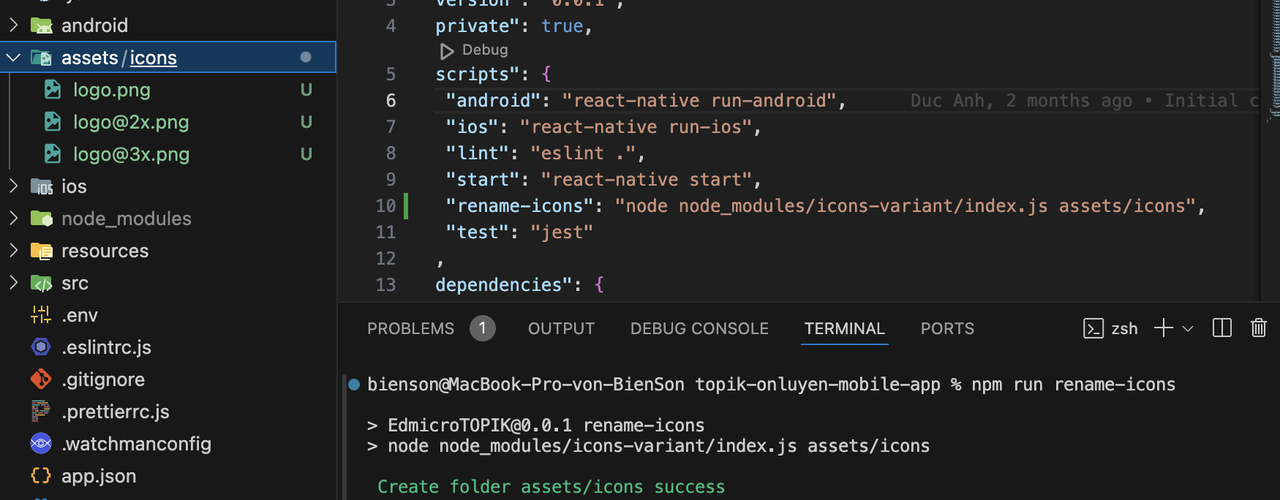The height and width of the screenshot is (500, 1280).
Task: Click the zsh terminal shell icon
Action: [x=1093, y=328]
